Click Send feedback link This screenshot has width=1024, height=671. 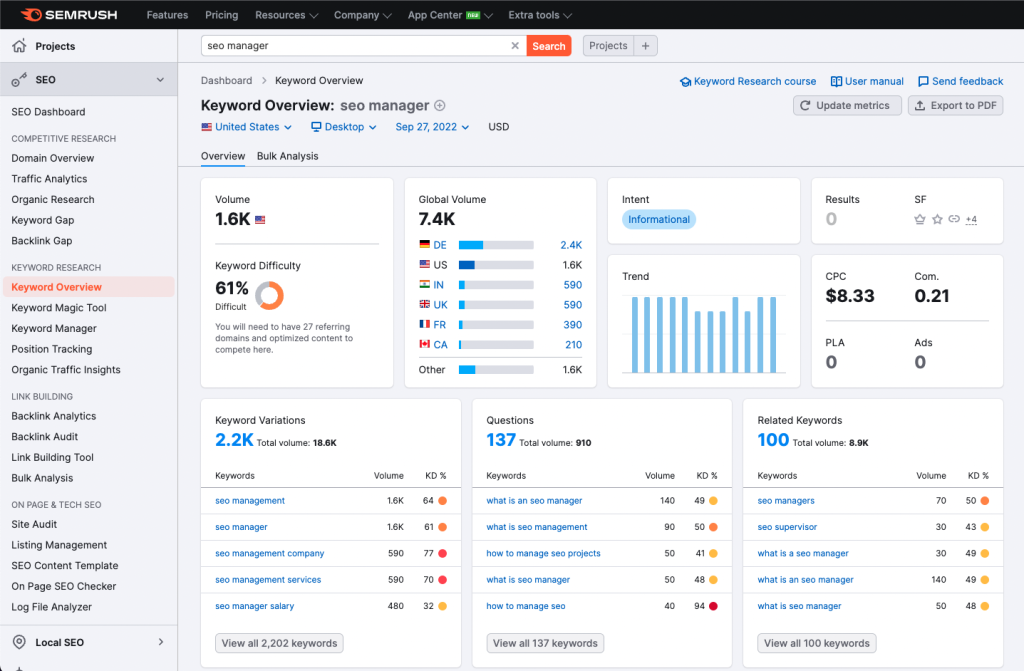tap(961, 81)
